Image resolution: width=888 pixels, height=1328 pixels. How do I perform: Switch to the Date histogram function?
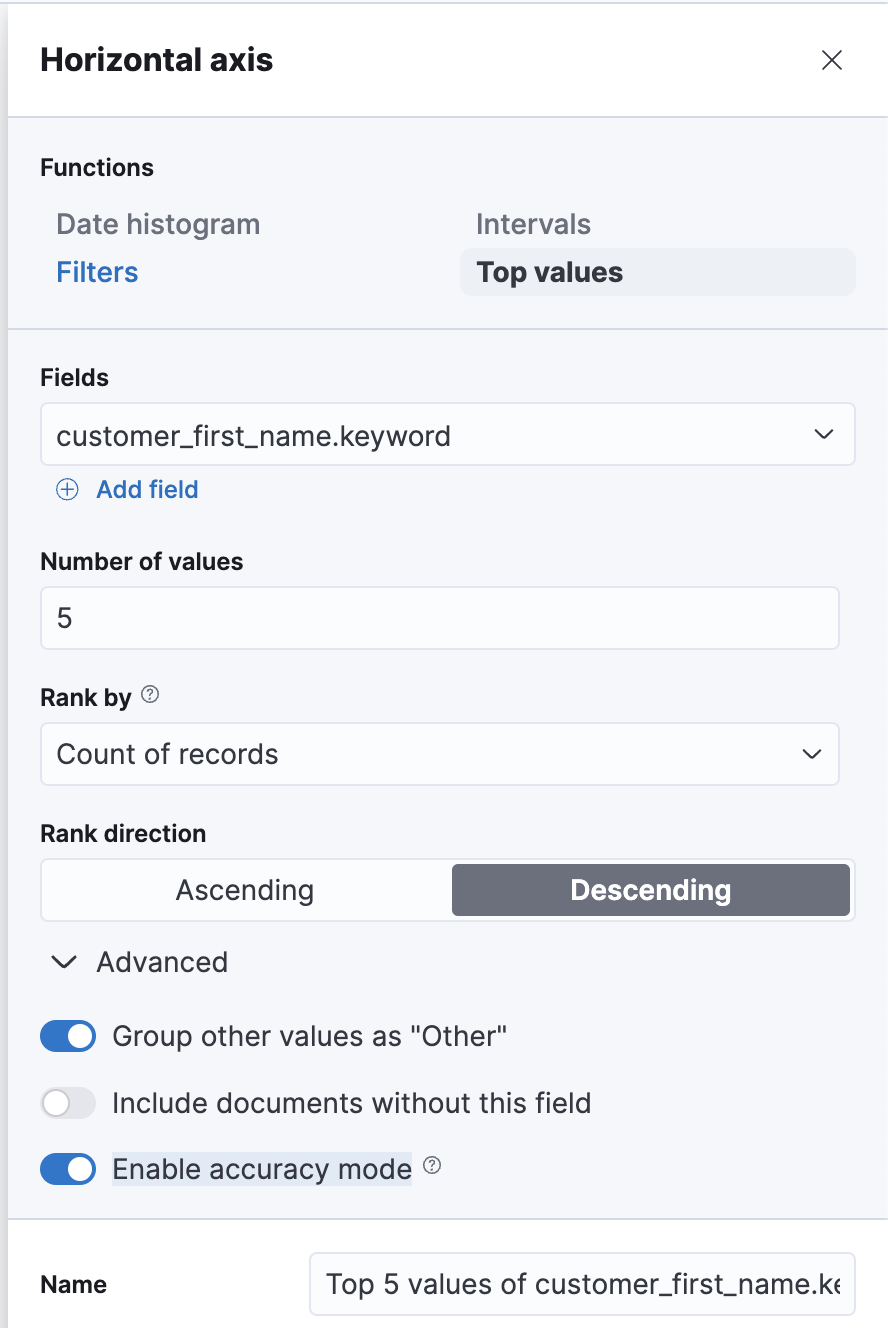[157, 224]
